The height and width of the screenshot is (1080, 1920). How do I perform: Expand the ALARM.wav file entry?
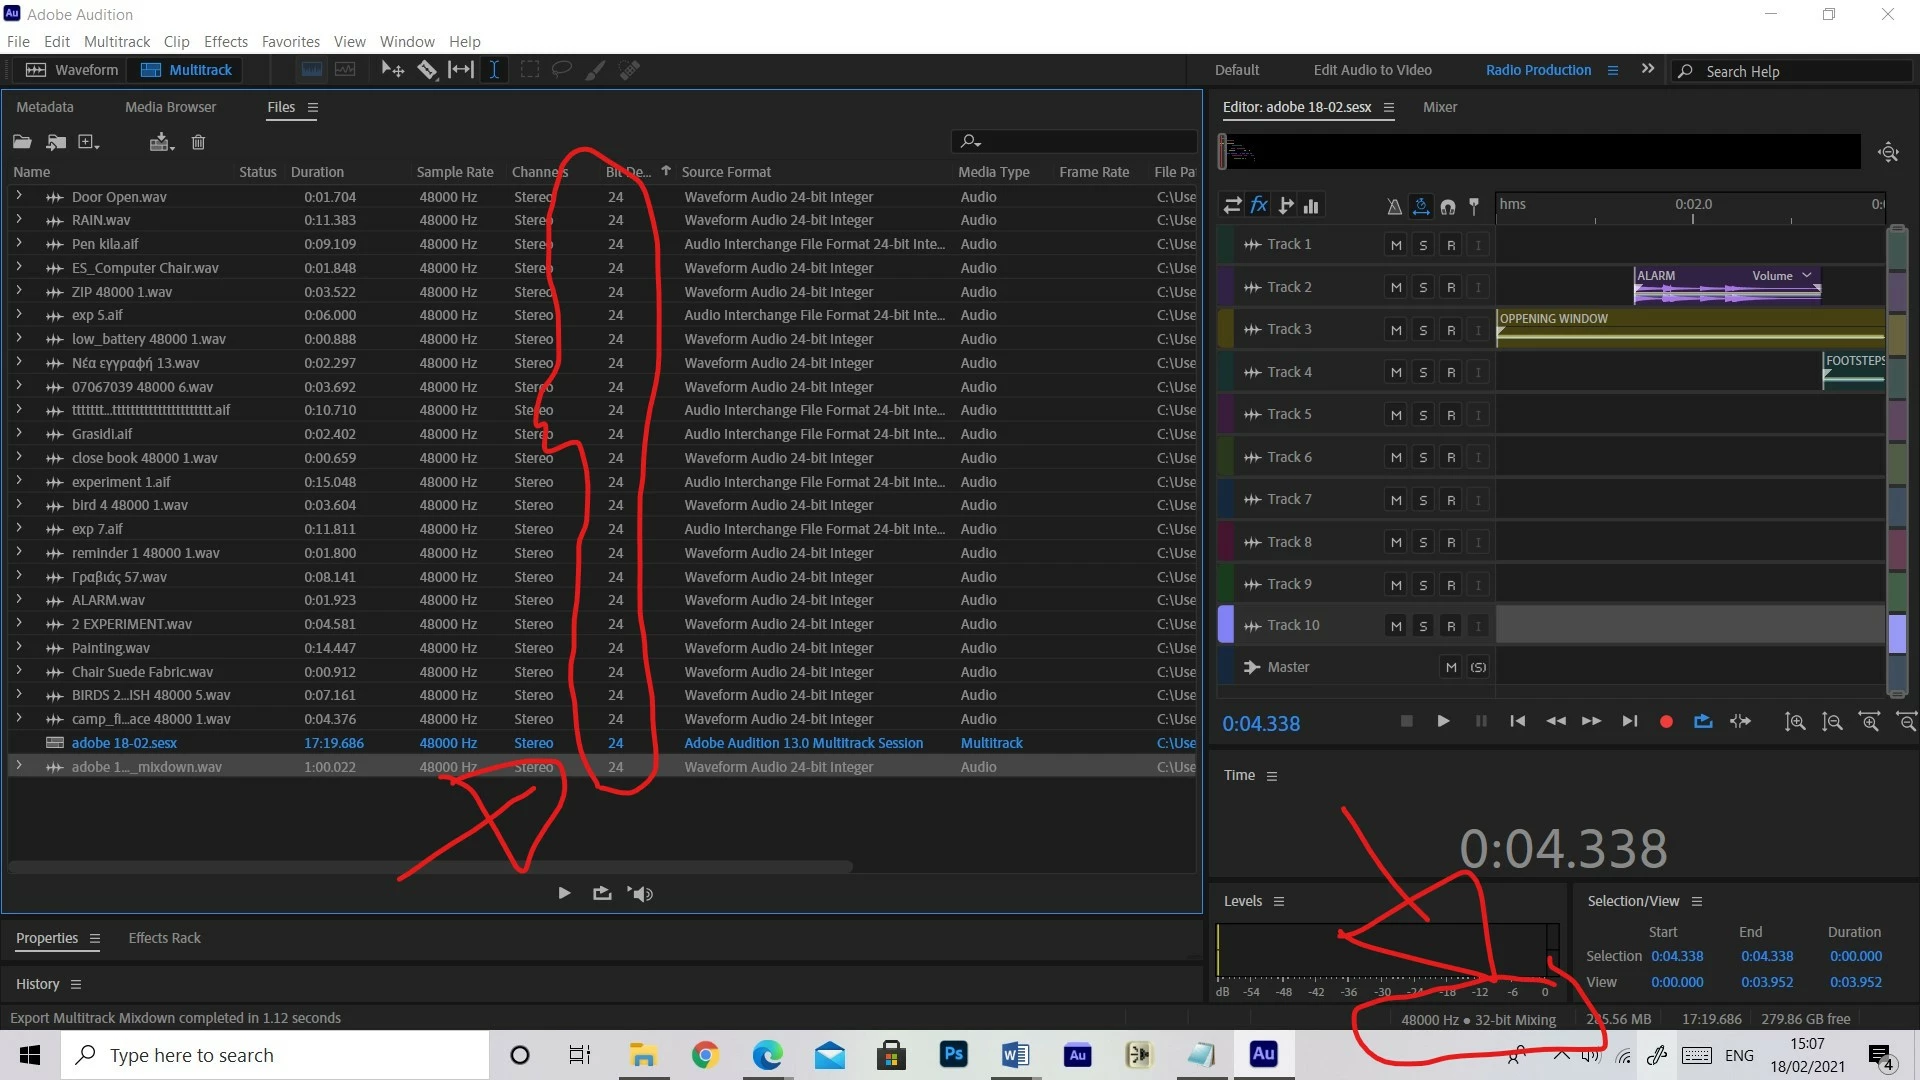18,599
